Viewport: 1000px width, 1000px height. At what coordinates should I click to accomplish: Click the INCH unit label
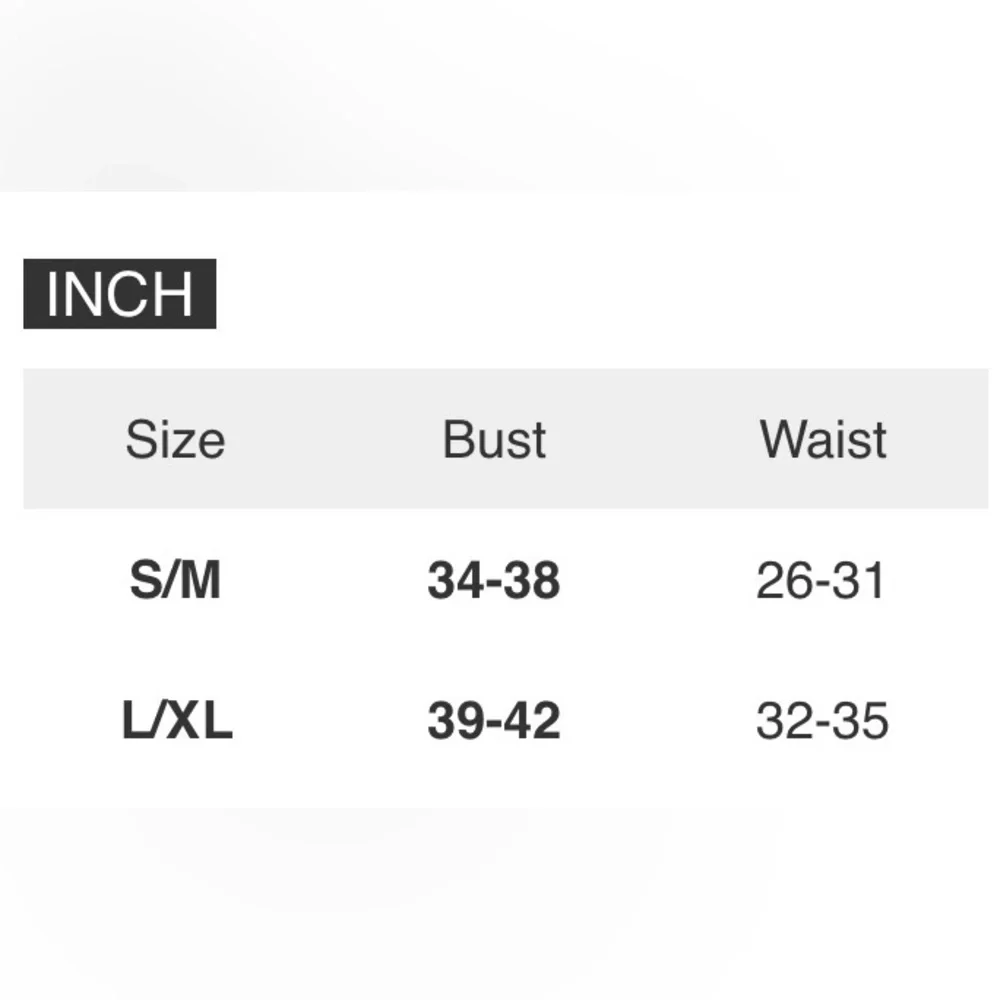119,294
